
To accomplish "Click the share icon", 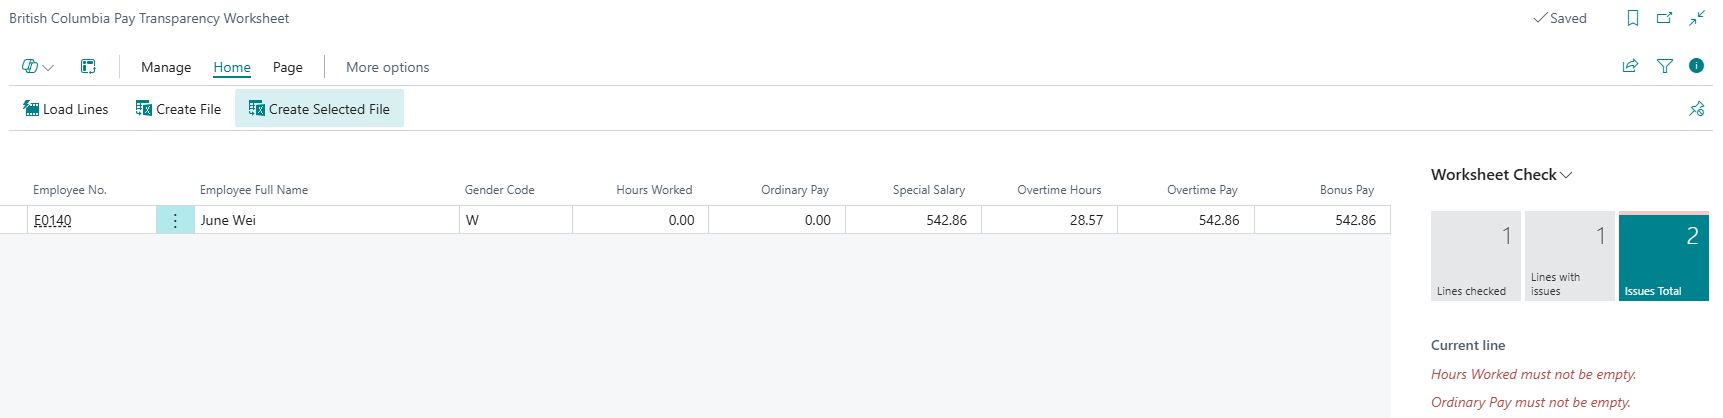I will (x=1630, y=66).
